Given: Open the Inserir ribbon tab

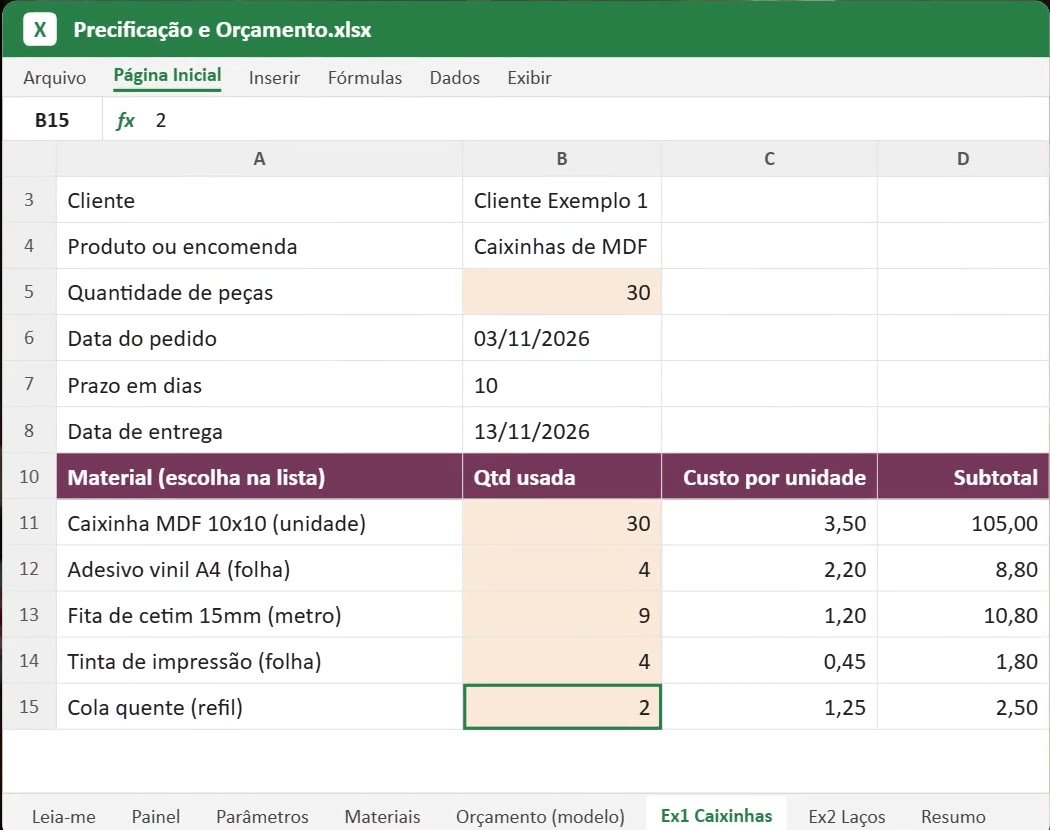Looking at the screenshot, I should [274, 78].
